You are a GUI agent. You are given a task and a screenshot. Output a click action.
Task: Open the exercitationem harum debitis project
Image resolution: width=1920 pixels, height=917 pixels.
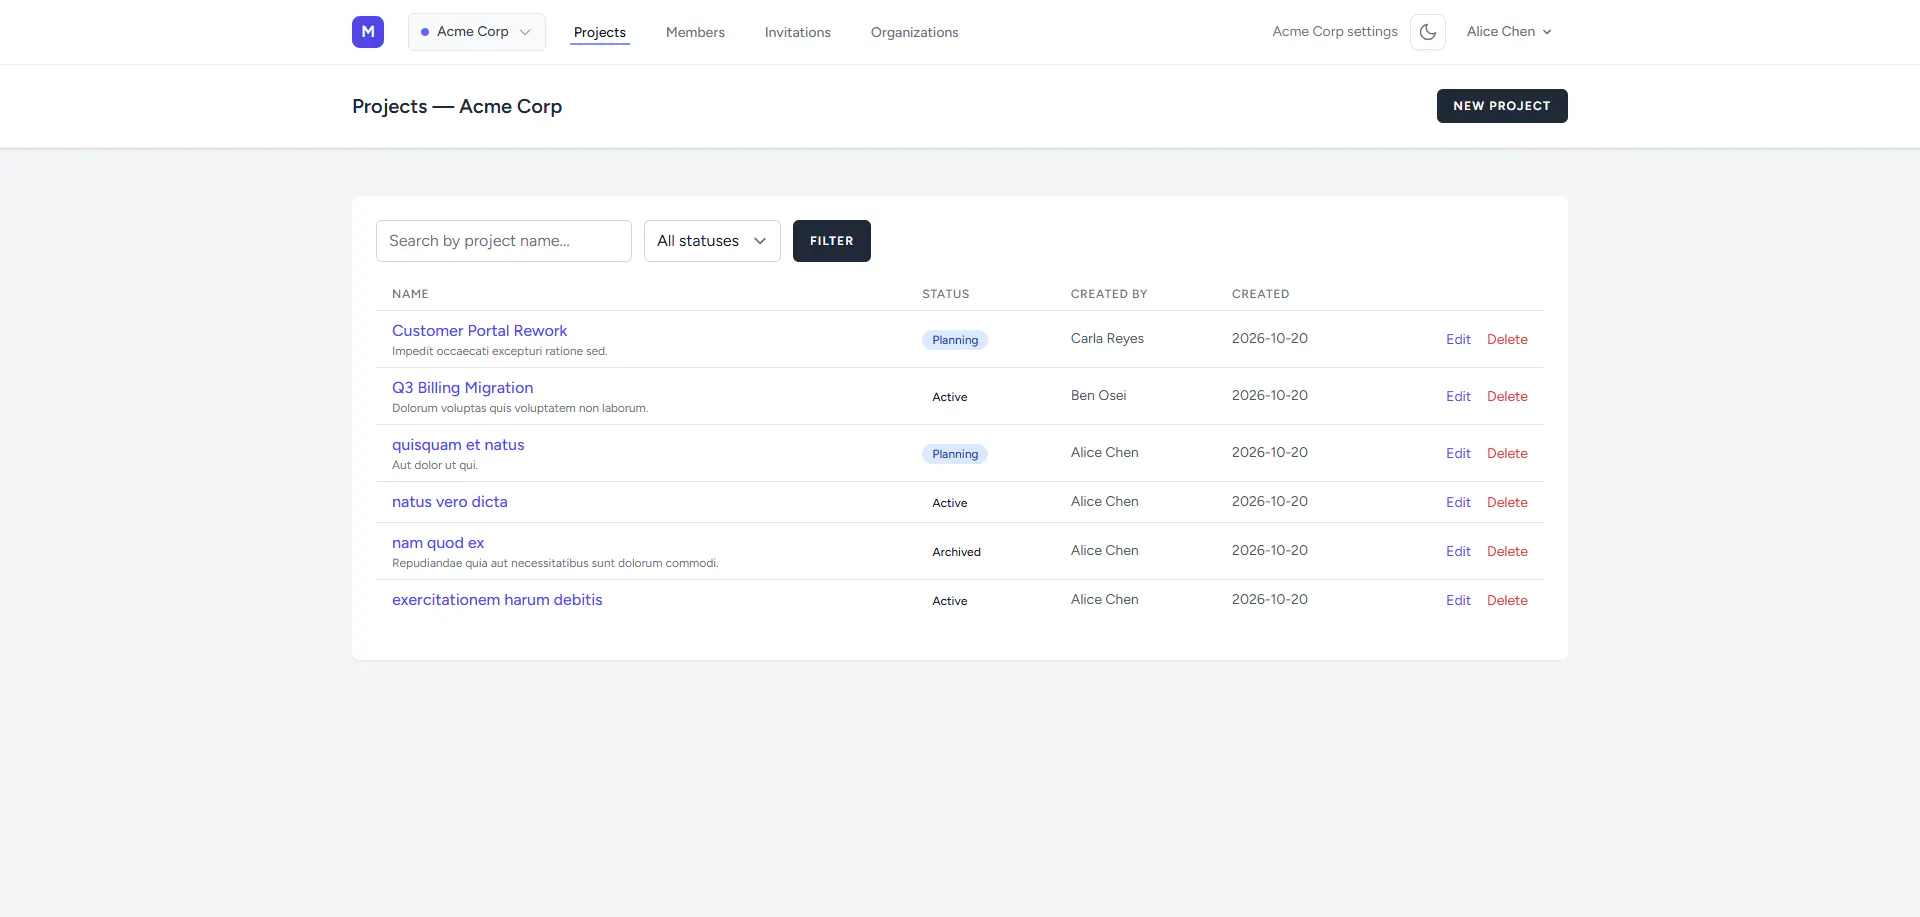(497, 600)
